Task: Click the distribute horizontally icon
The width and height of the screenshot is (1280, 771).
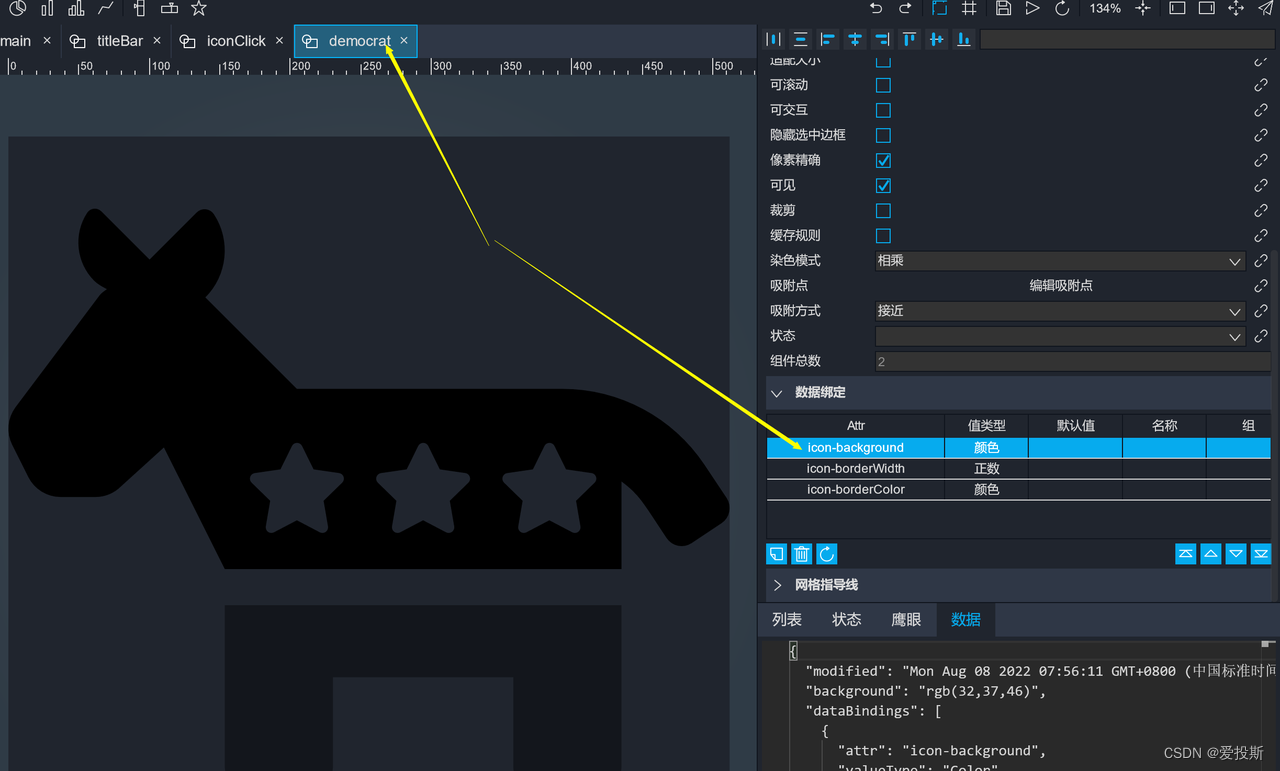Action: (x=773, y=39)
